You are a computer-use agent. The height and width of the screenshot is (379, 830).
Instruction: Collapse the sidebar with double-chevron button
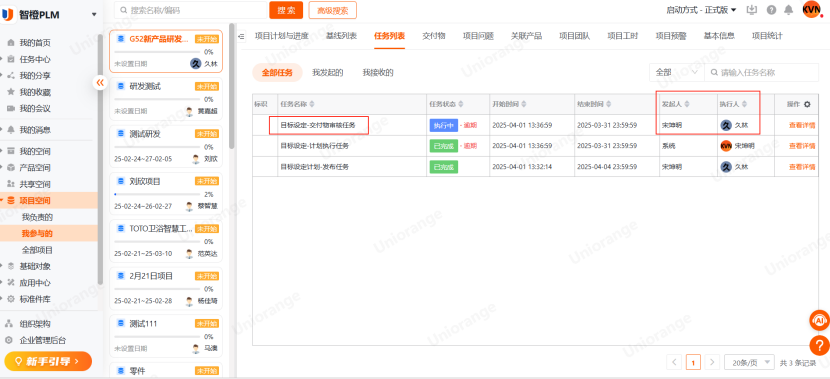point(100,82)
